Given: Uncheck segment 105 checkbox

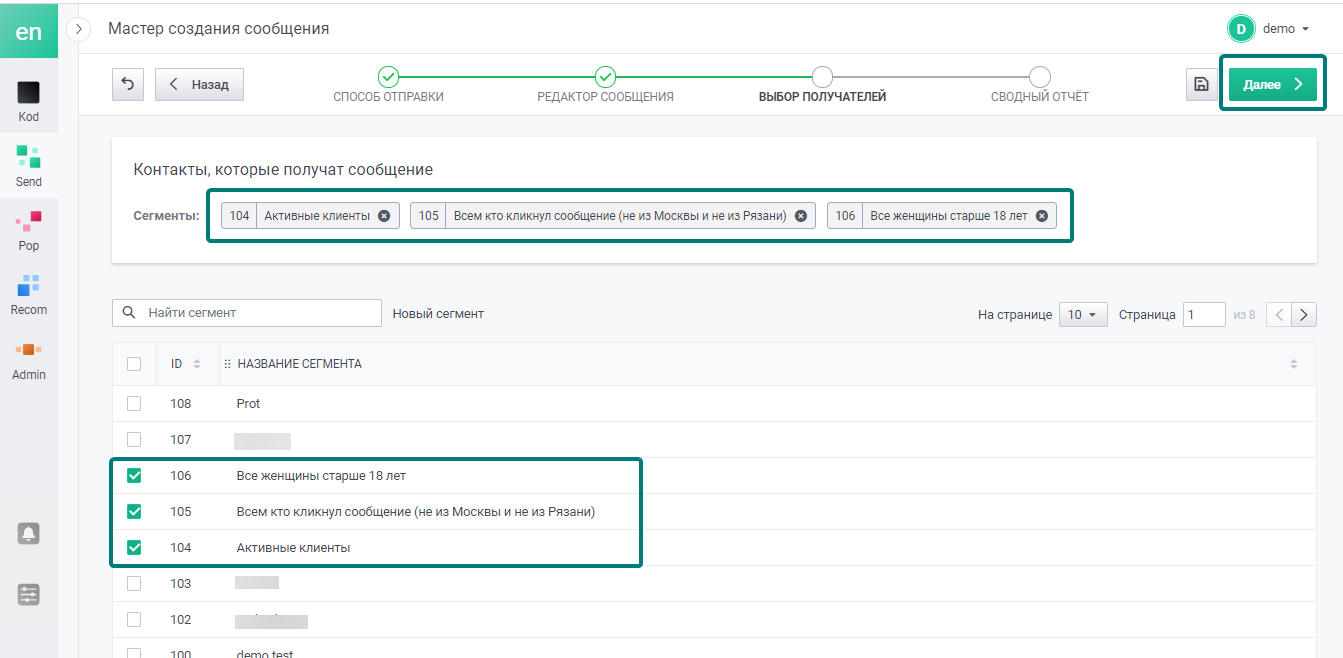Looking at the screenshot, I should tap(134, 512).
